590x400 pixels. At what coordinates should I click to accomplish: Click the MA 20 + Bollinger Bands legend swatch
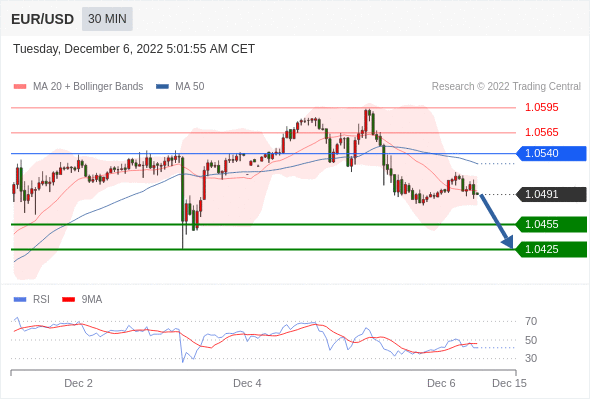[x=20, y=87]
